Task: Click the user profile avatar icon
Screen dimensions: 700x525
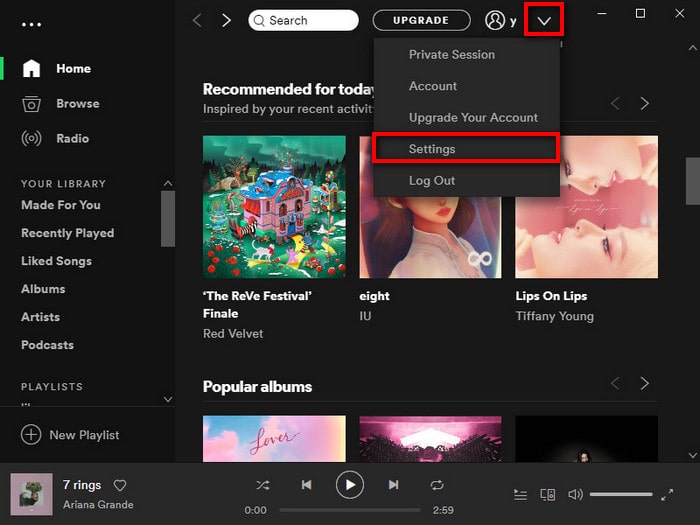Action: (x=495, y=20)
